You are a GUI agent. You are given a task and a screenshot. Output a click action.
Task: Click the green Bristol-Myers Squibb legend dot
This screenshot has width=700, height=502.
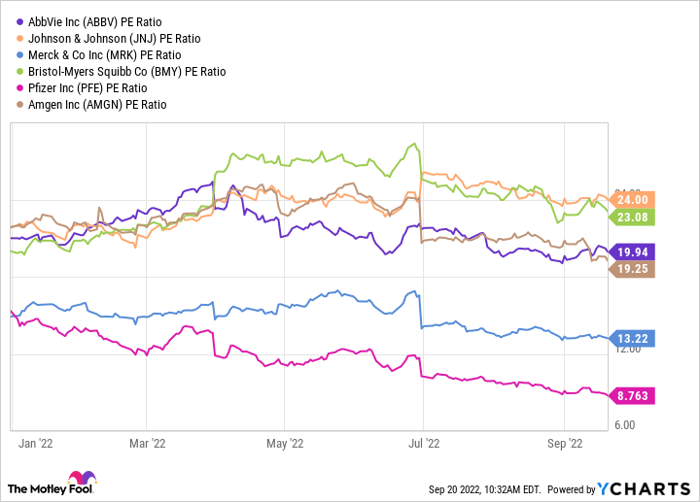click(x=21, y=71)
